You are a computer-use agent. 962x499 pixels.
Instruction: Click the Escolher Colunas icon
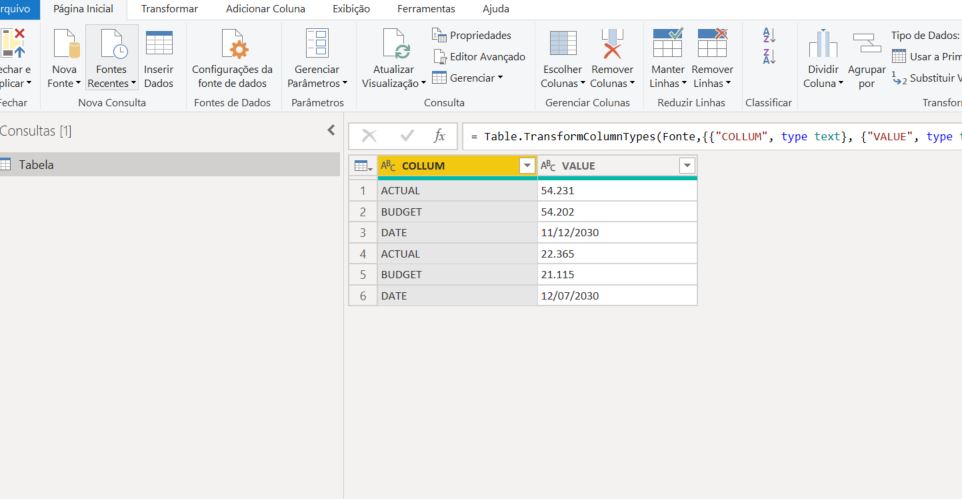tap(563, 44)
